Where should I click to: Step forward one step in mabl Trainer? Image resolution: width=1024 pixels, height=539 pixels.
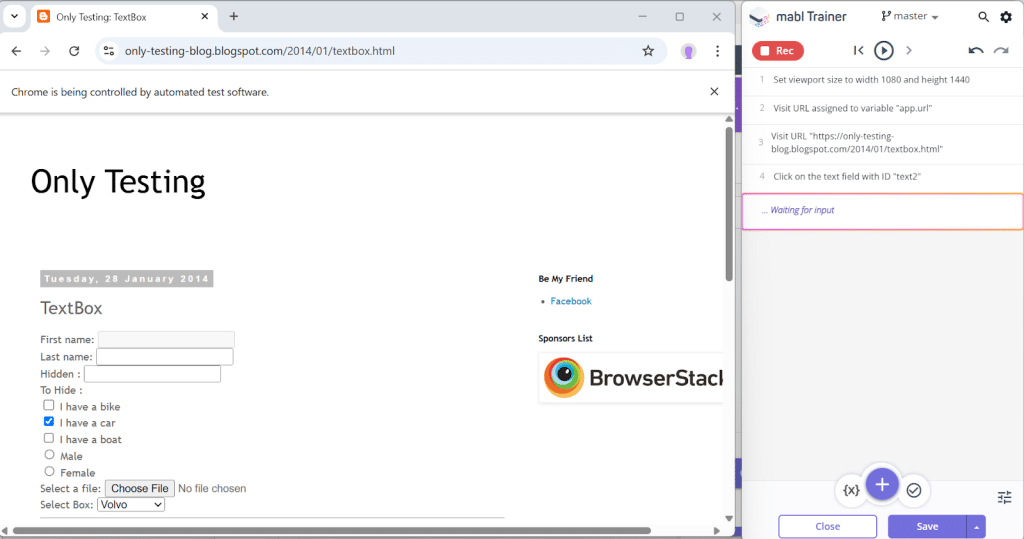908,50
